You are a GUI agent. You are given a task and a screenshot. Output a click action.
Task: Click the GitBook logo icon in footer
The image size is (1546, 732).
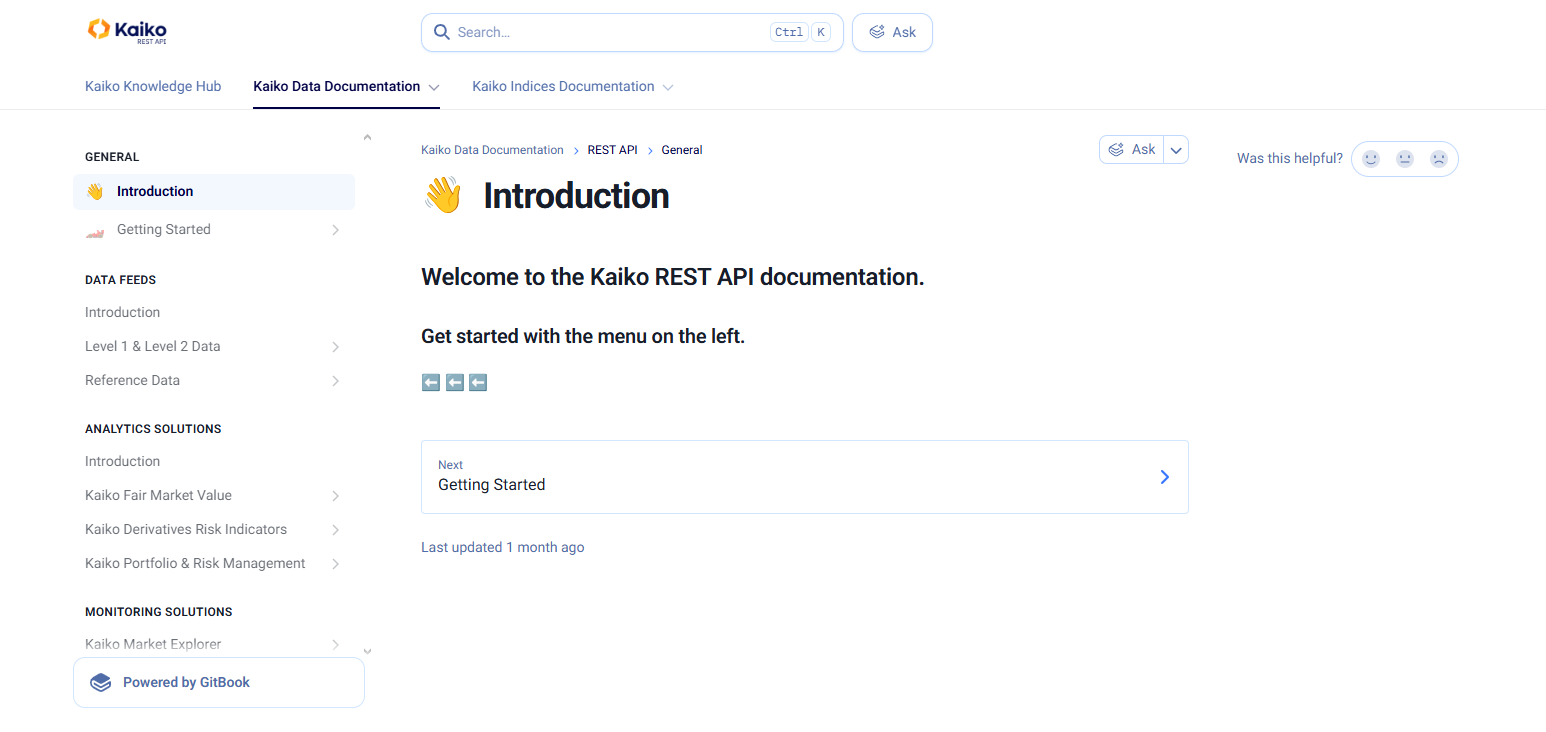tap(100, 682)
